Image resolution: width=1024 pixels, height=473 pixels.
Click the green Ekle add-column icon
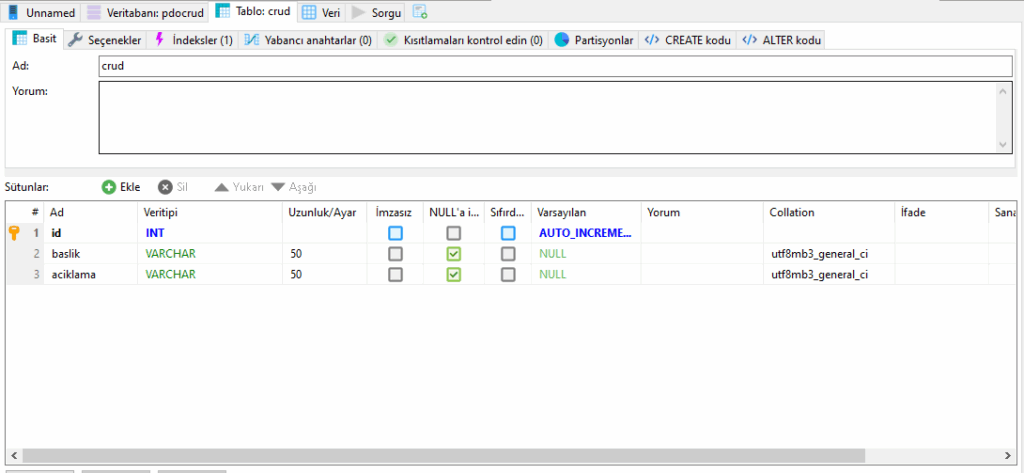tap(109, 187)
